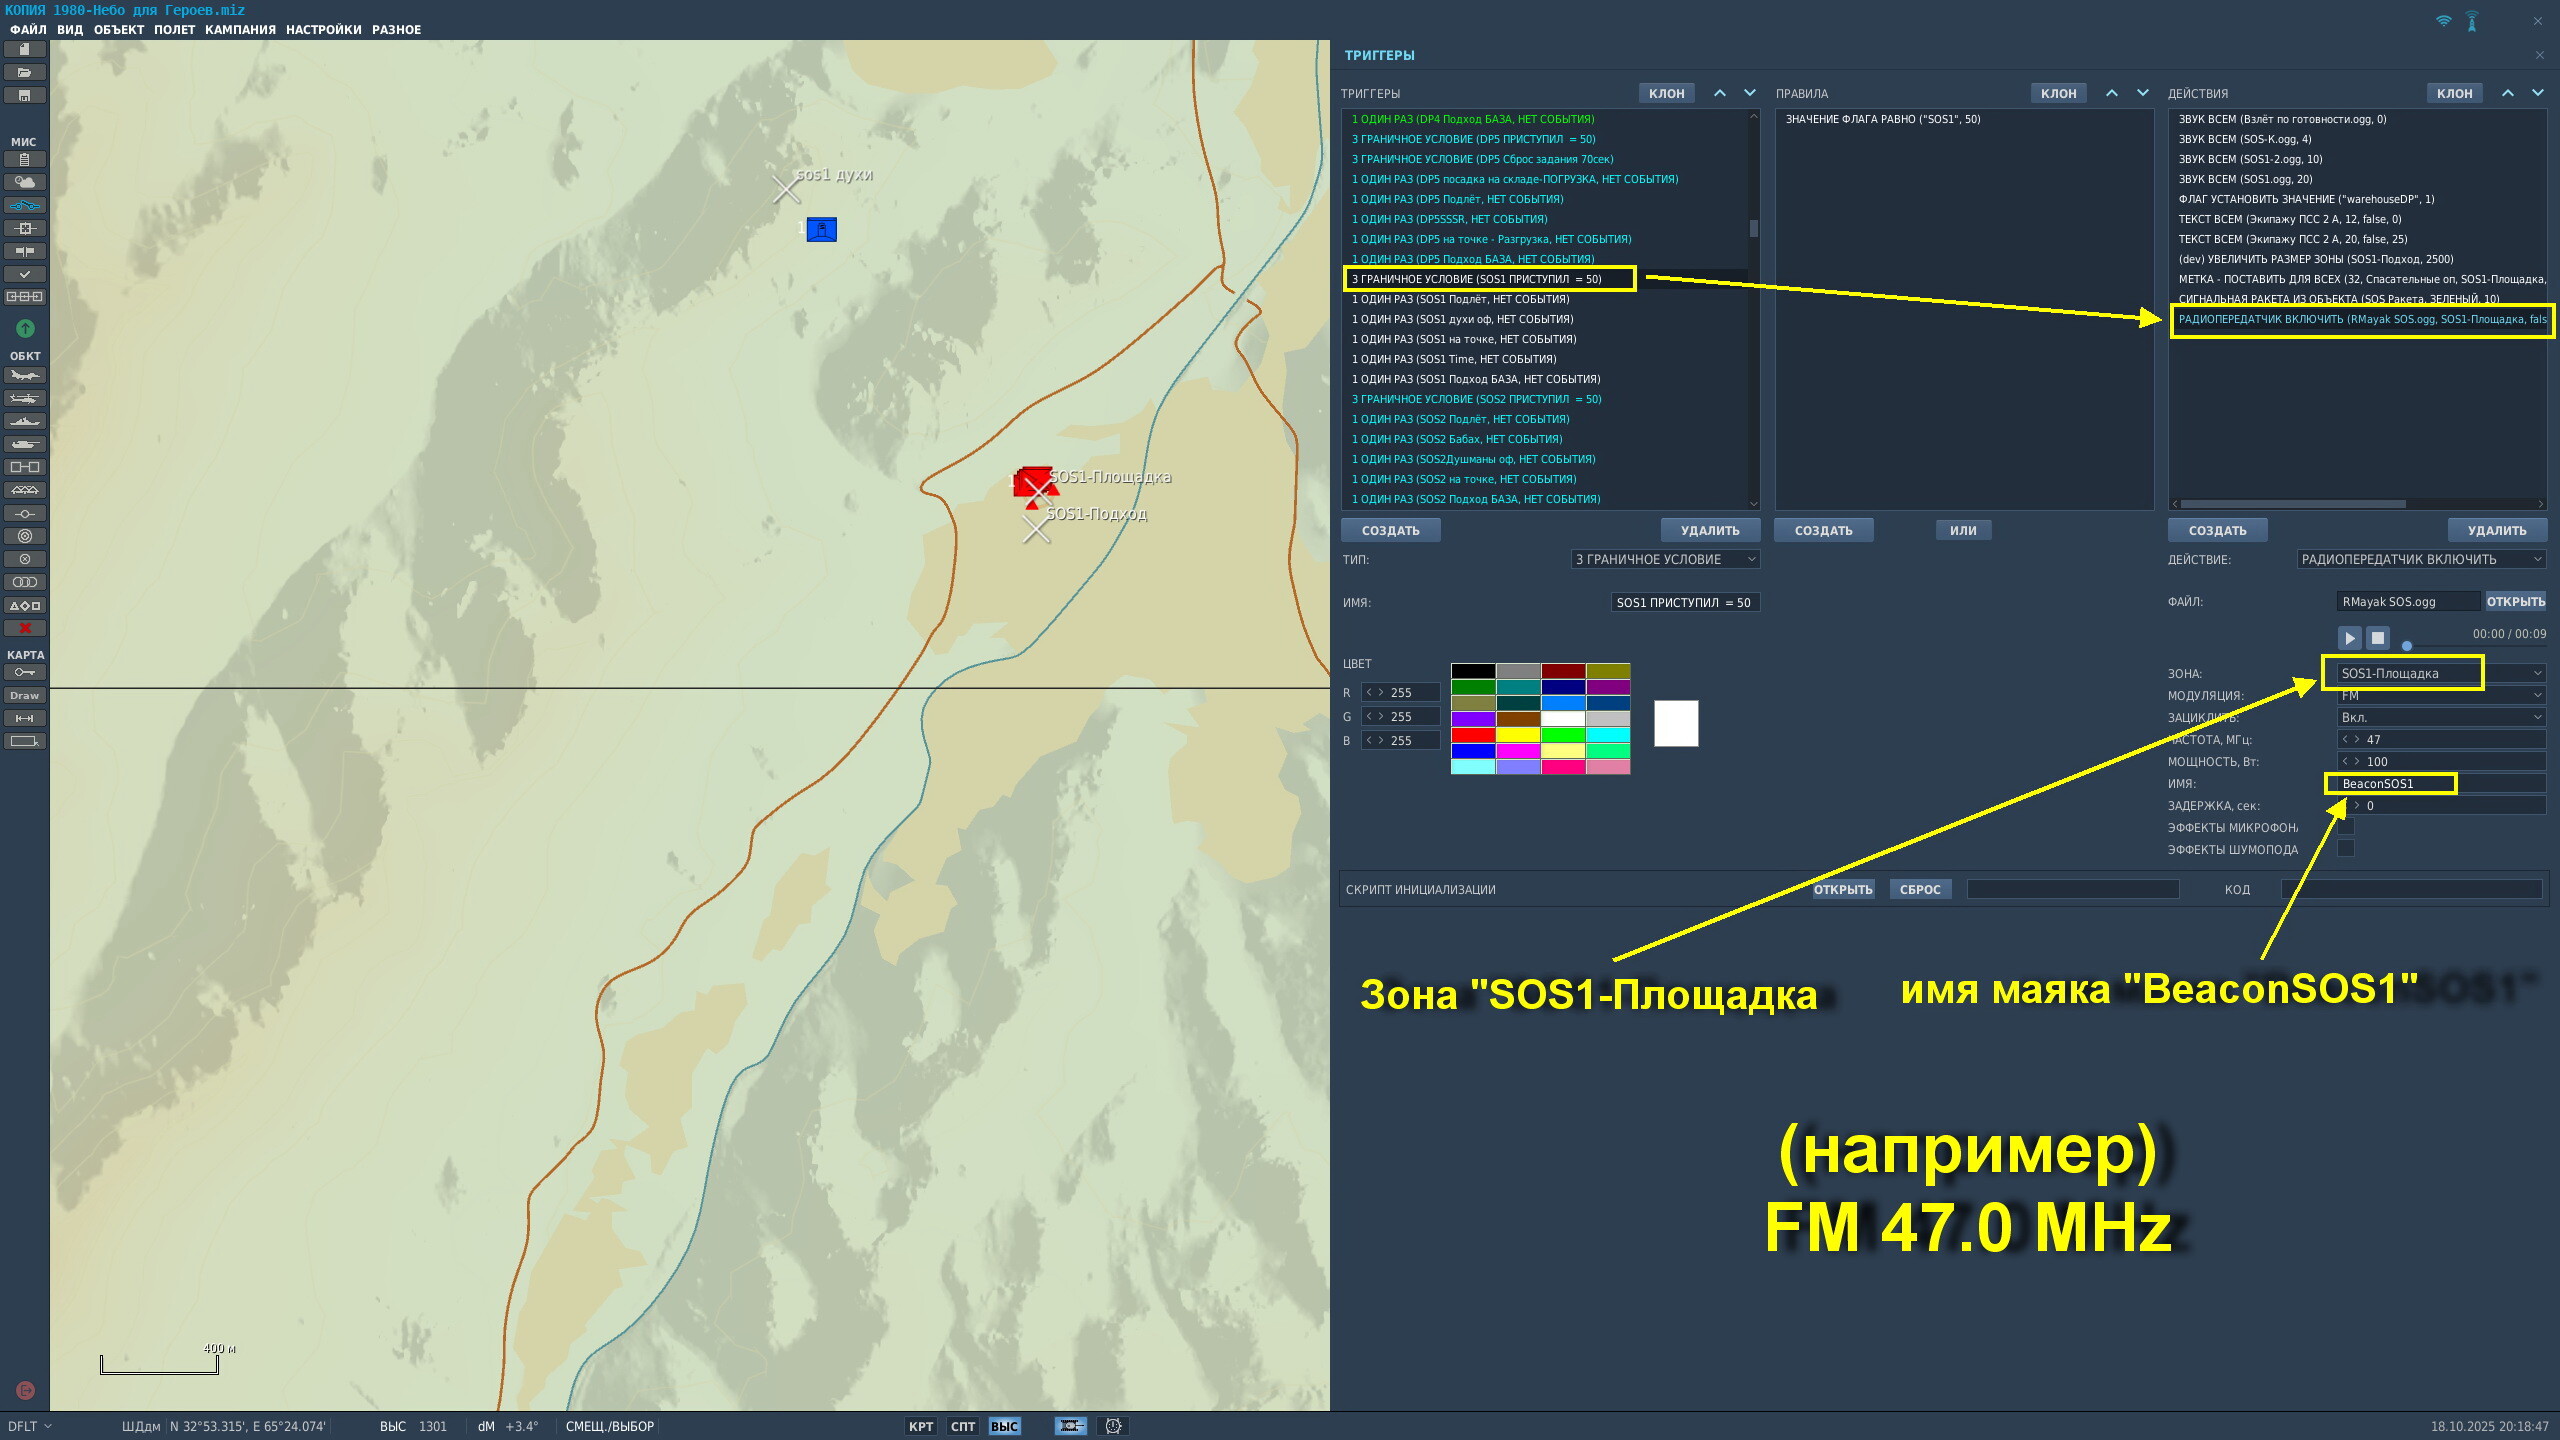Click the Draw tool button
The height and width of the screenshot is (1440, 2560).
(x=25, y=695)
